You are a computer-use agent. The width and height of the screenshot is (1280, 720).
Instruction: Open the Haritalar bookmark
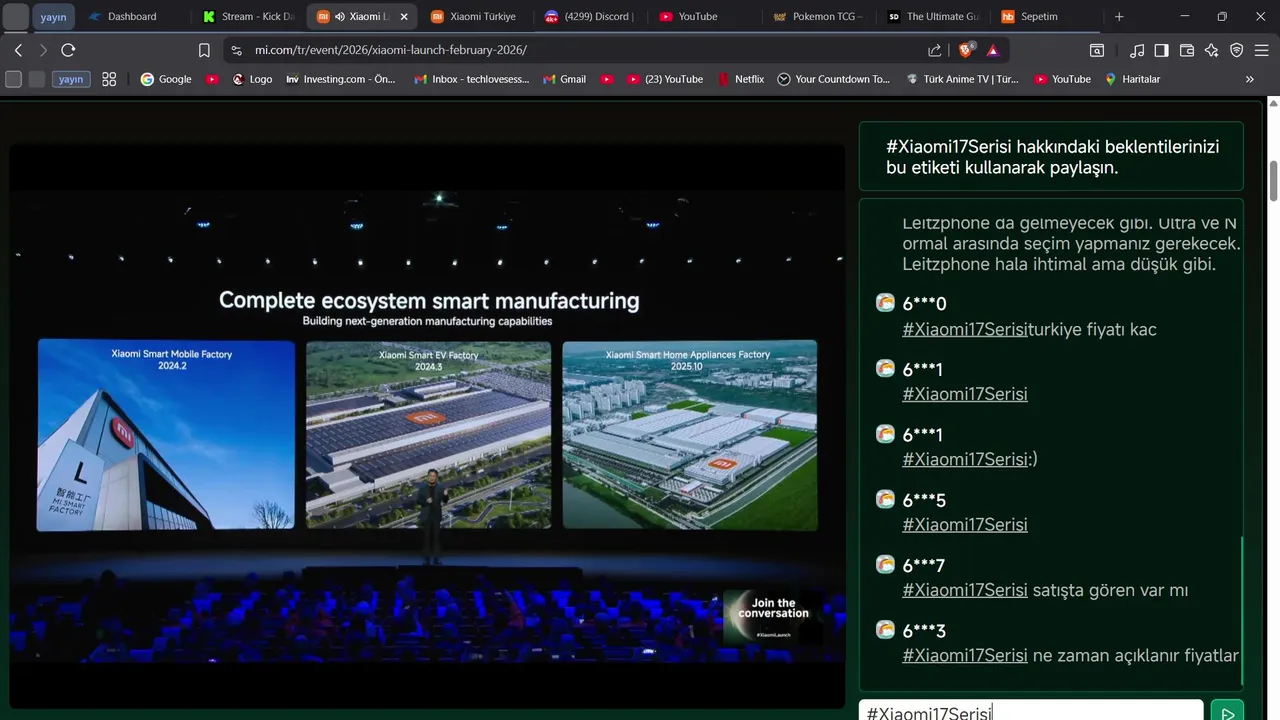1132,79
